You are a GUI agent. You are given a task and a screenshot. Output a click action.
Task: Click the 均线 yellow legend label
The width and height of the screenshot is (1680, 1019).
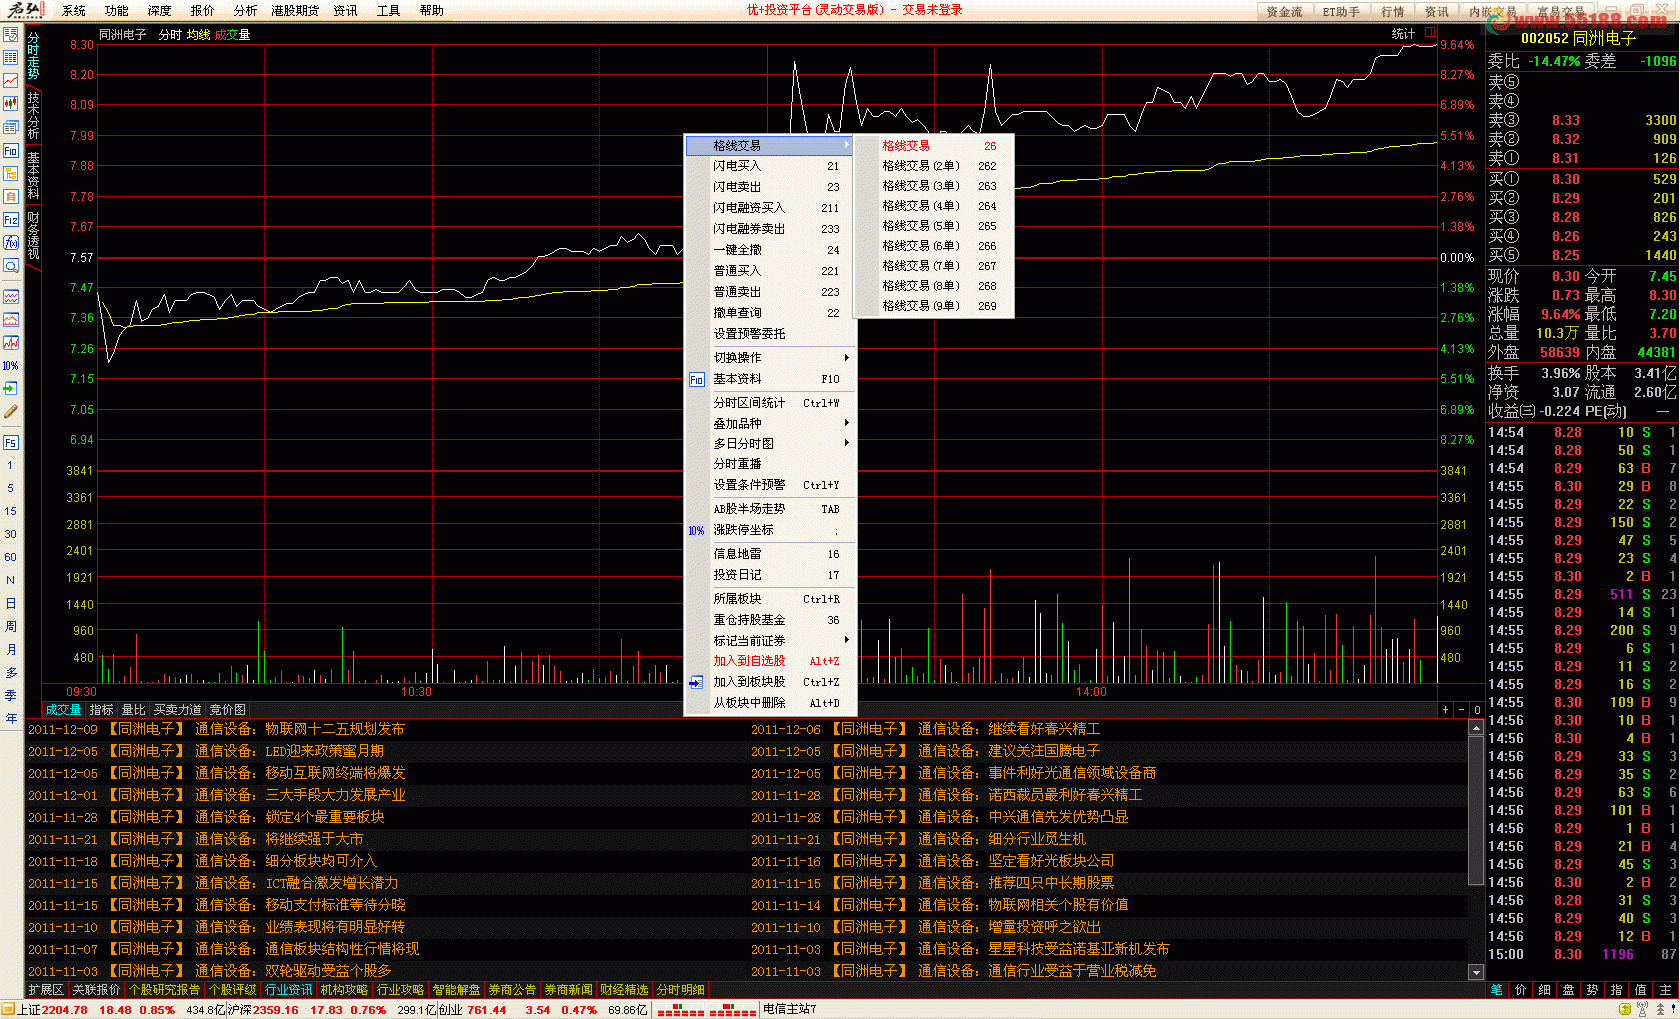pos(198,35)
